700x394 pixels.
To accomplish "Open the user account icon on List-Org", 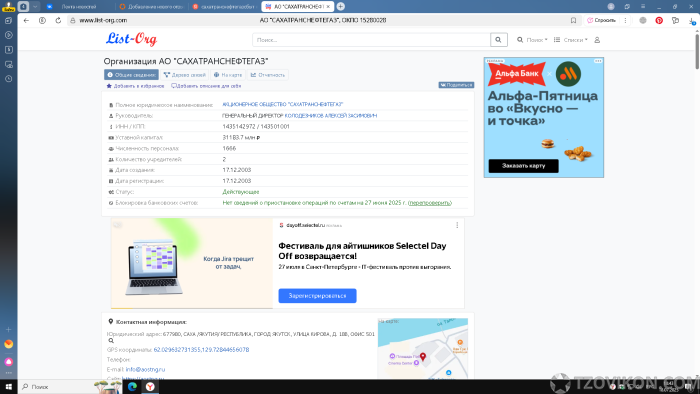I will [597, 40].
